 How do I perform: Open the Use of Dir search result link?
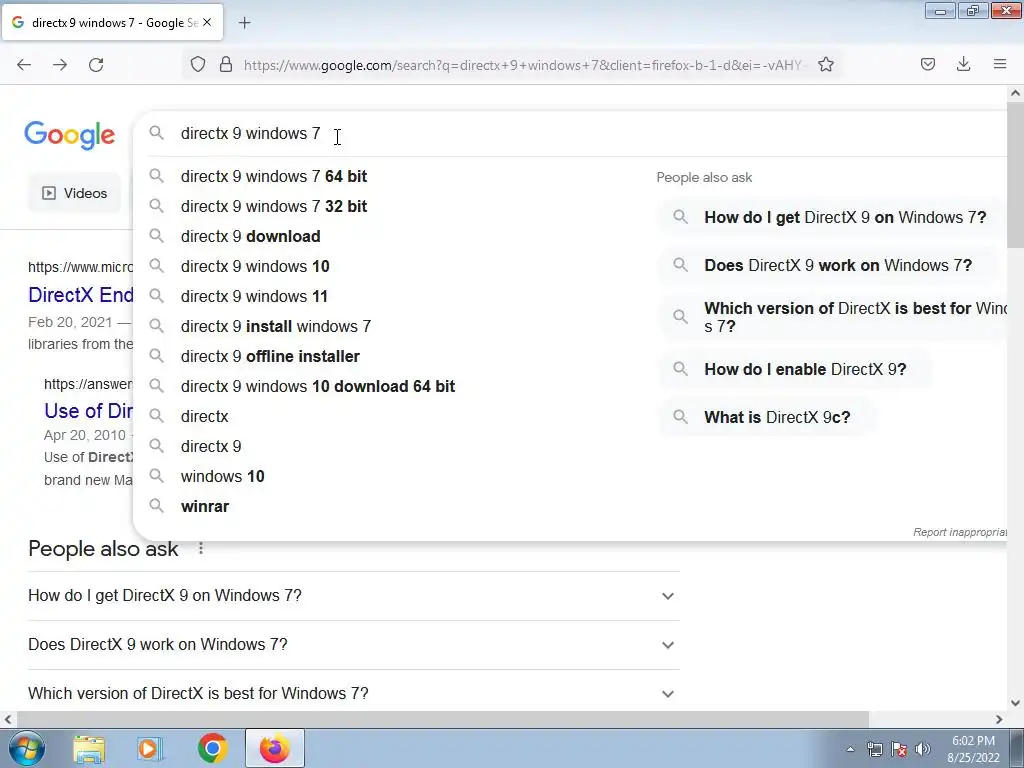89,411
